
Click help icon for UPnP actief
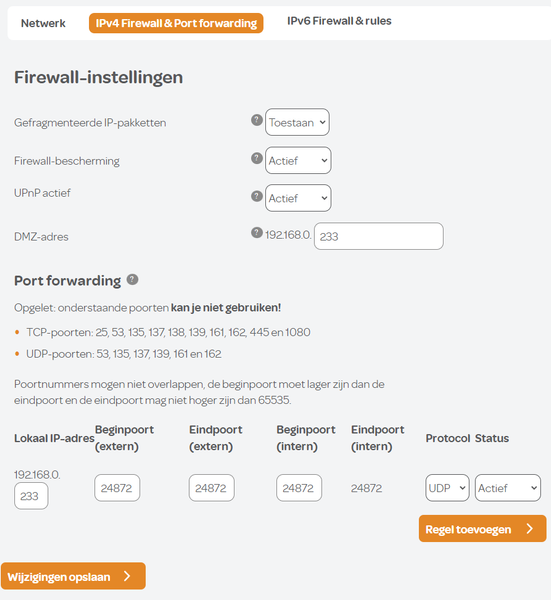(x=257, y=196)
